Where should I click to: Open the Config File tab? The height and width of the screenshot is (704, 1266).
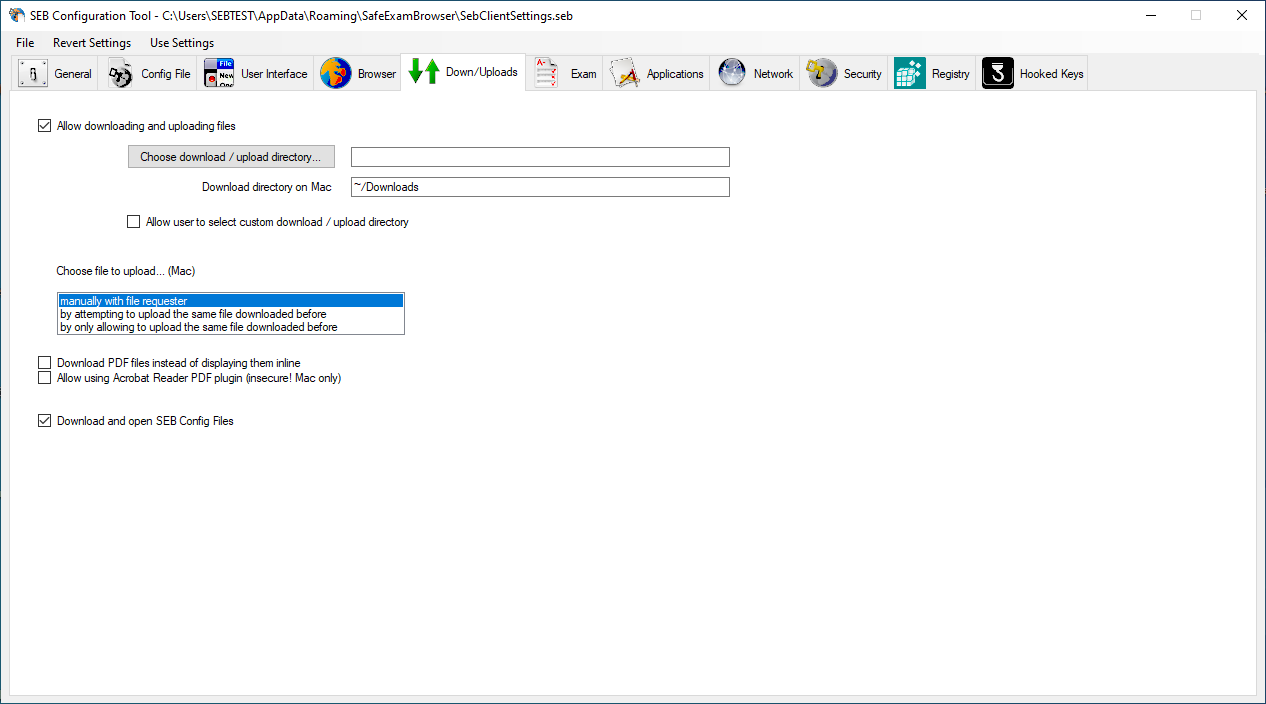[148, 74]
